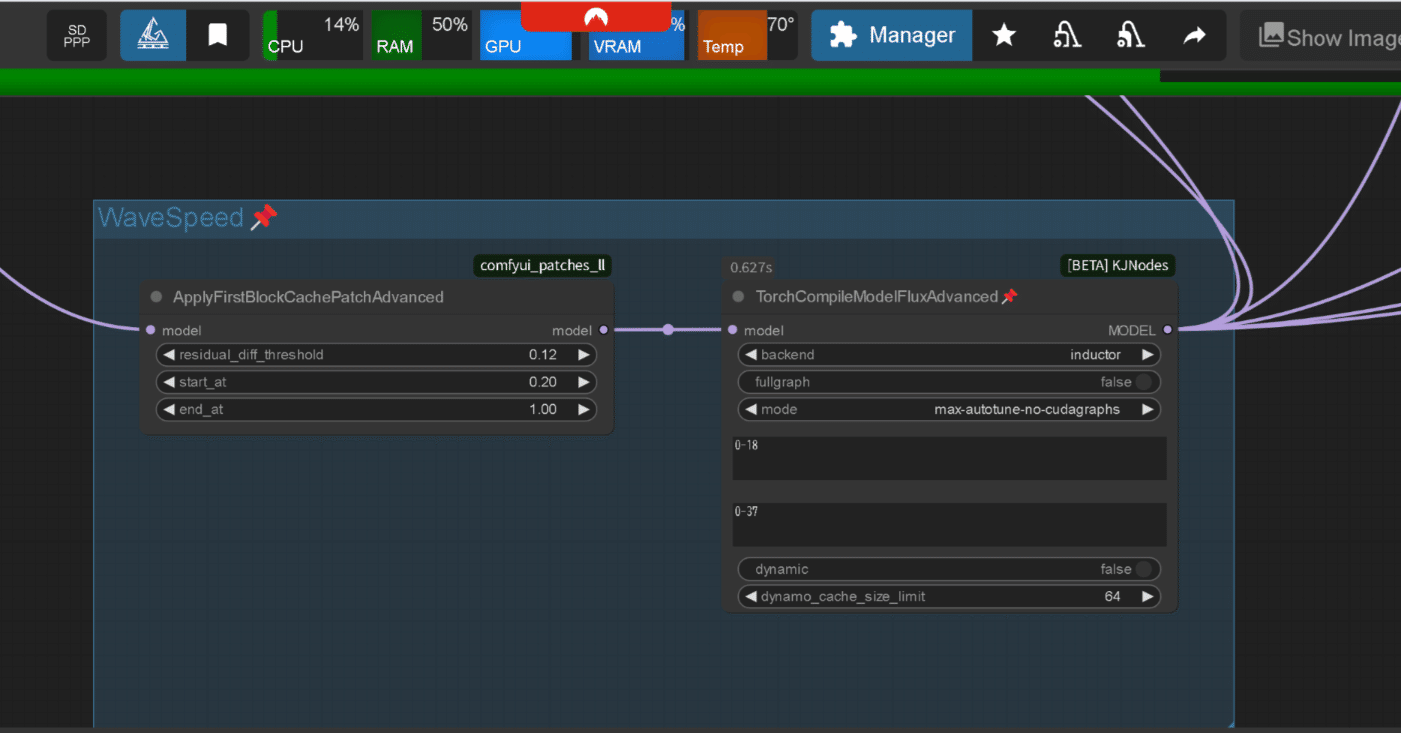Open the Manager menu button
The image size is (1401, 733).
[x=892, y=36]
